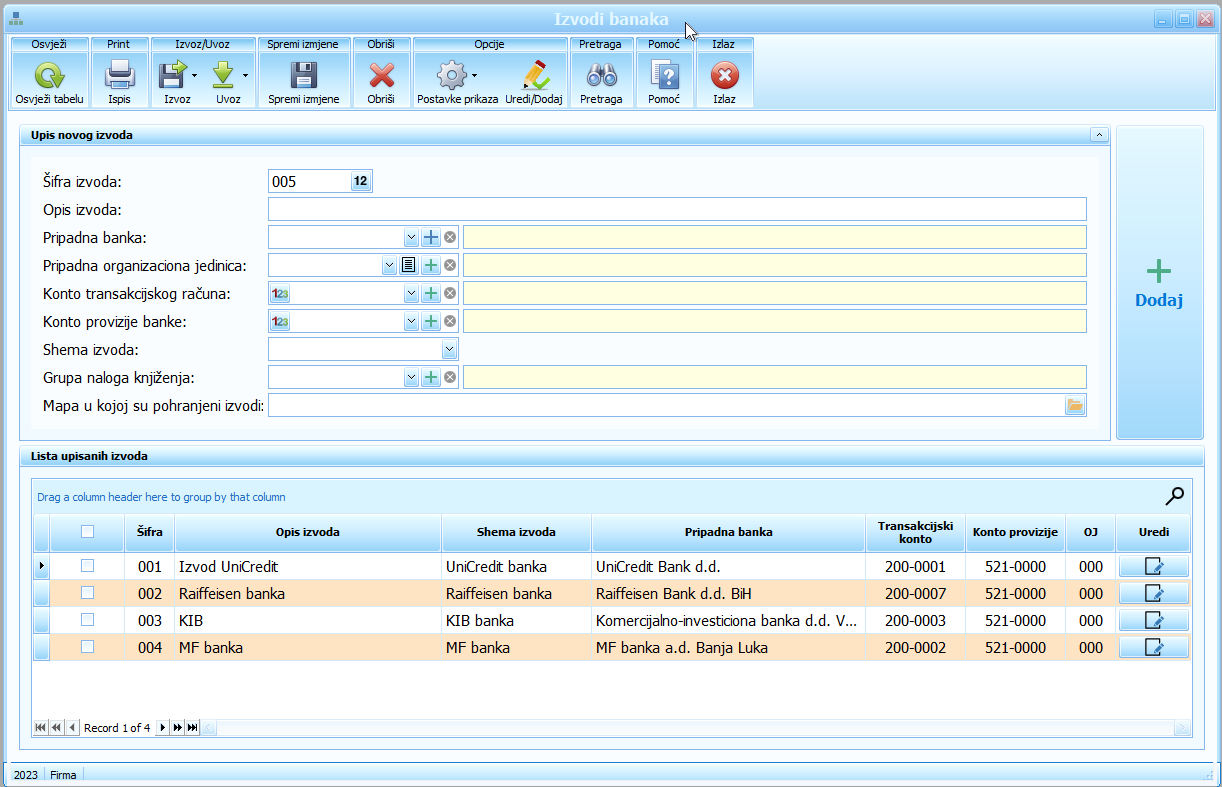
Task: Click the Spremi izmjene floppy disk icon
Action: [x=303, y=76]
